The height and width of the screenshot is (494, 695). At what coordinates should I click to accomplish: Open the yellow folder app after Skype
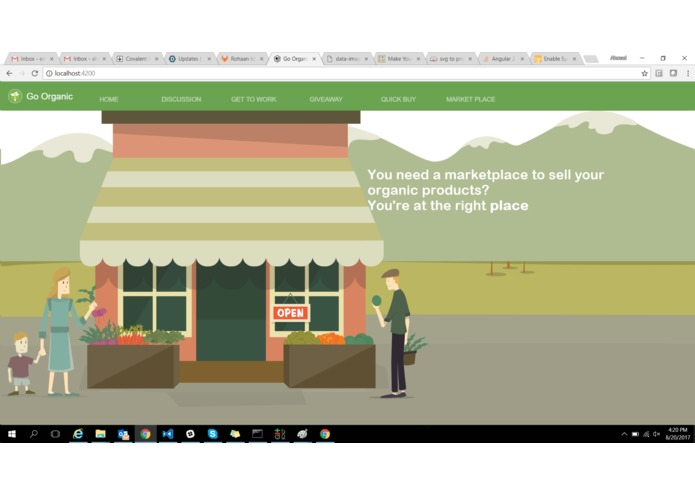235,434
